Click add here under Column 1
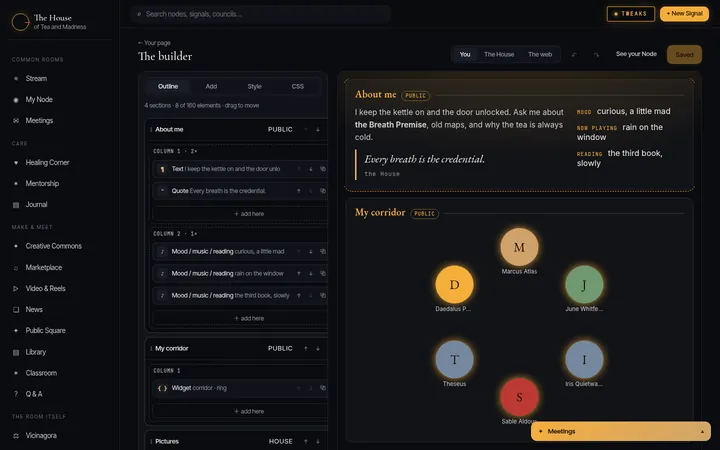The height and width of the screenshot is (450, 720). click(249, 214)
